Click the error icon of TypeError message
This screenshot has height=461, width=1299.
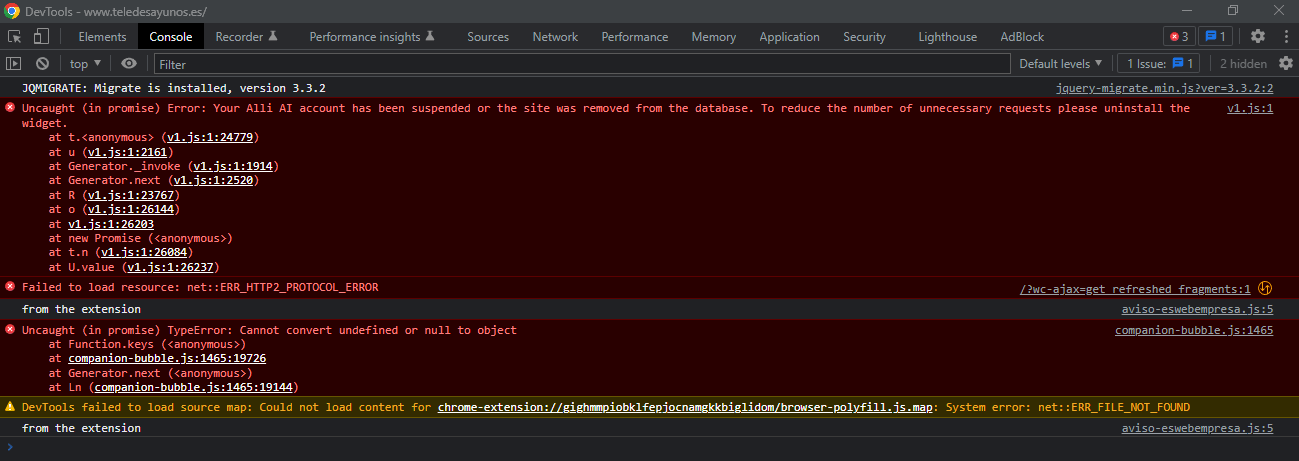[11, 330]
